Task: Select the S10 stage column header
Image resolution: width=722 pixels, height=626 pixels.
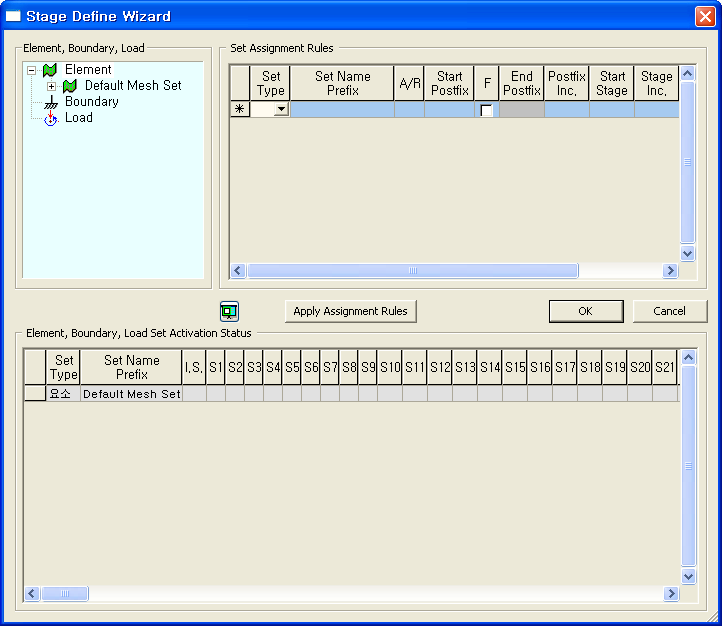Action: pos(390,368)
